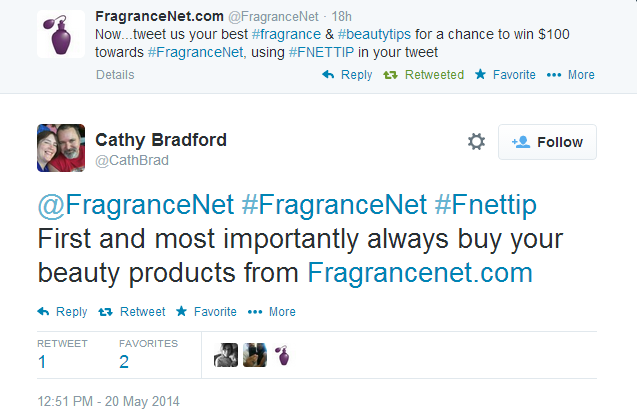Viewport: 637px width, 417px height.
Task: Click the first favoriter's avatar thumbnail
Action: point(226,355)
